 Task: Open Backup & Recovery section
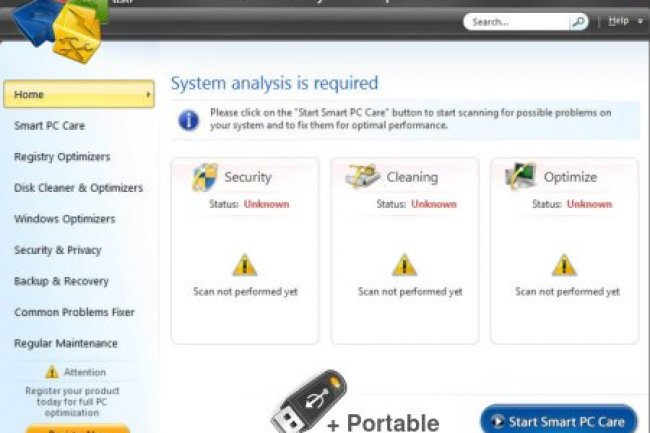pyautogui.click(x=61, y=281)
